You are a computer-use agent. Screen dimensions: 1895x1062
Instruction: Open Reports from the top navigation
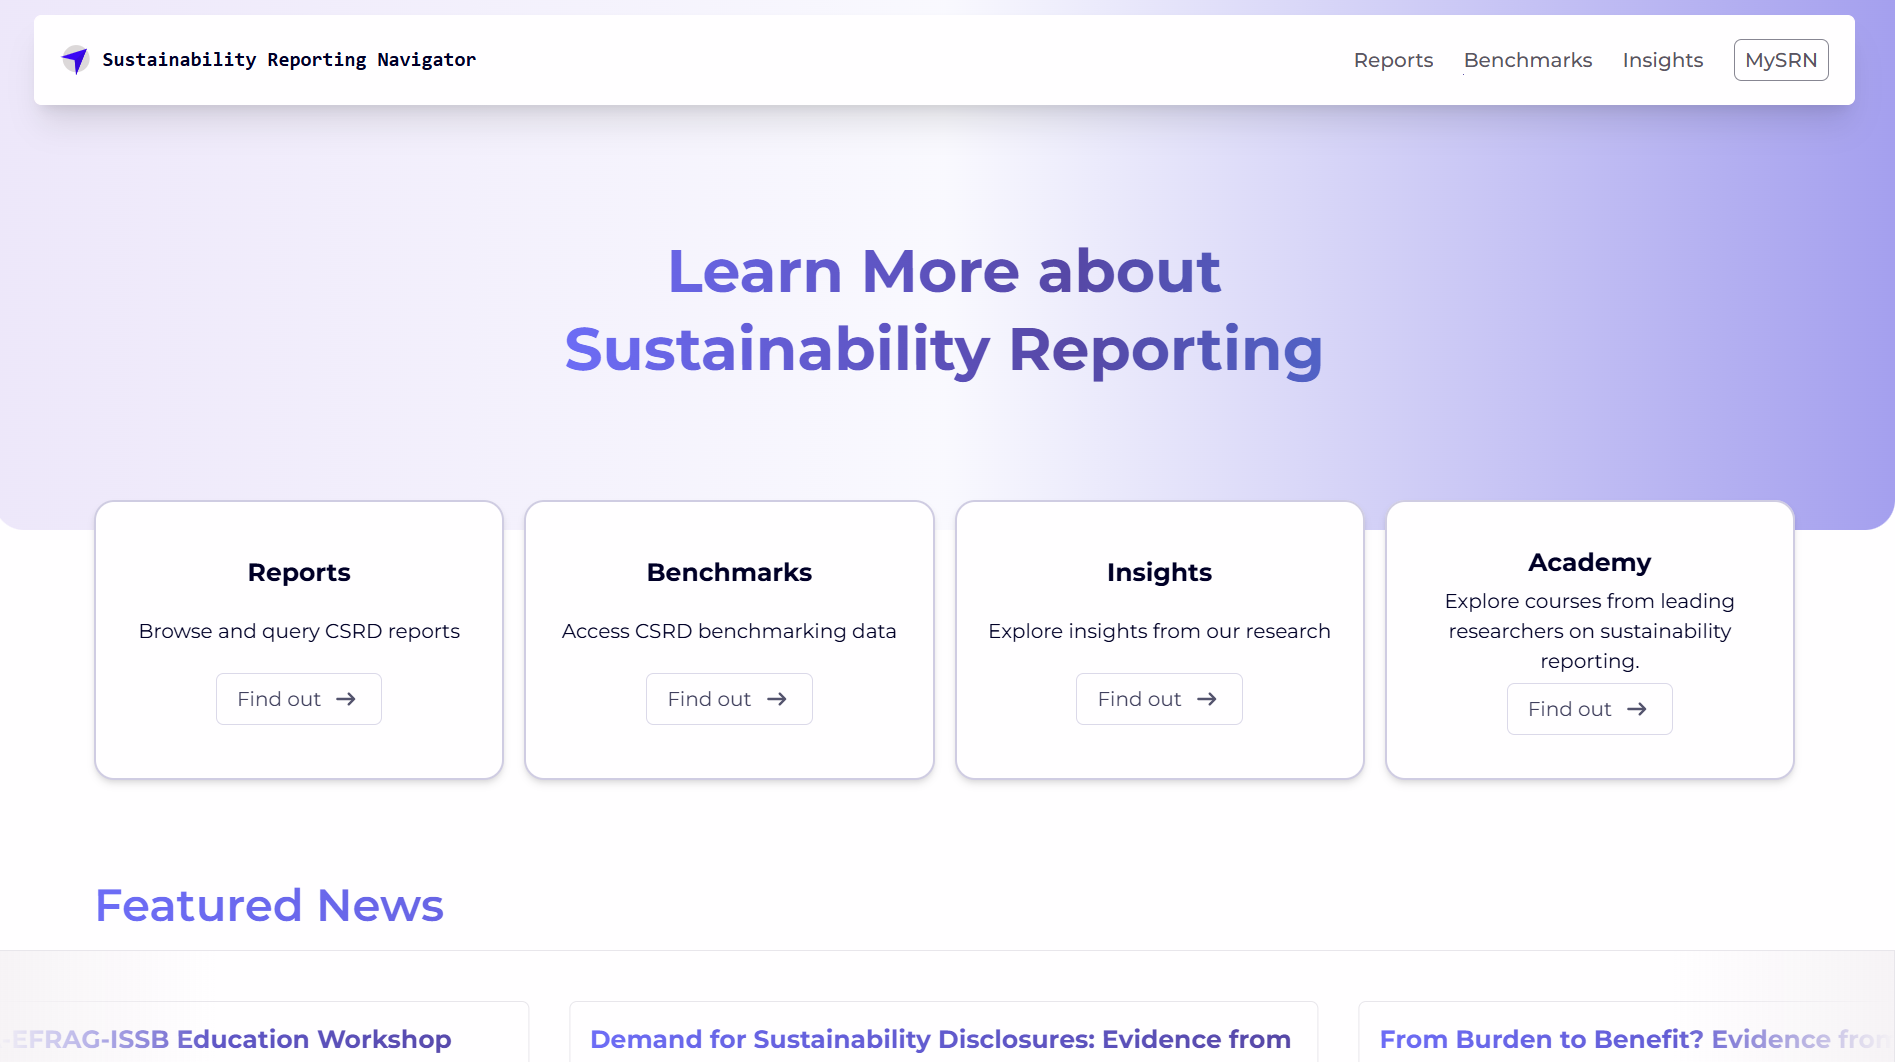pos(1393,60)
